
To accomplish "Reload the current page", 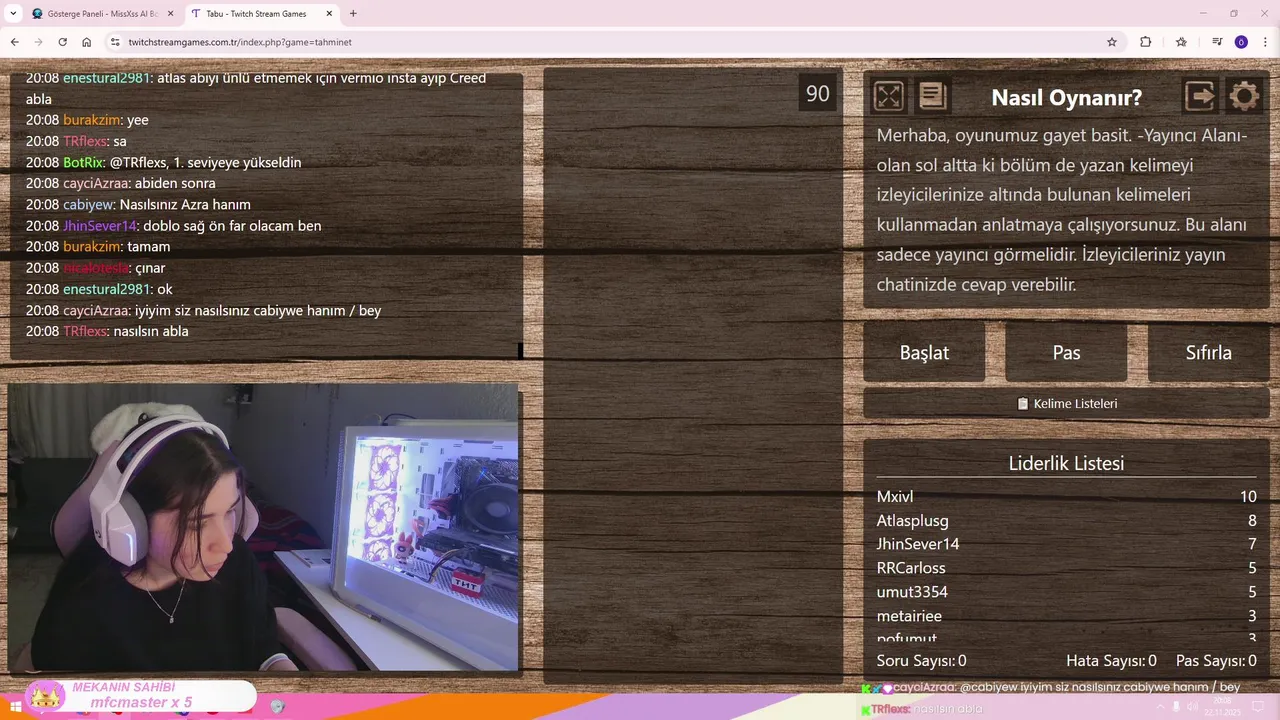I will tap(62, 42).
